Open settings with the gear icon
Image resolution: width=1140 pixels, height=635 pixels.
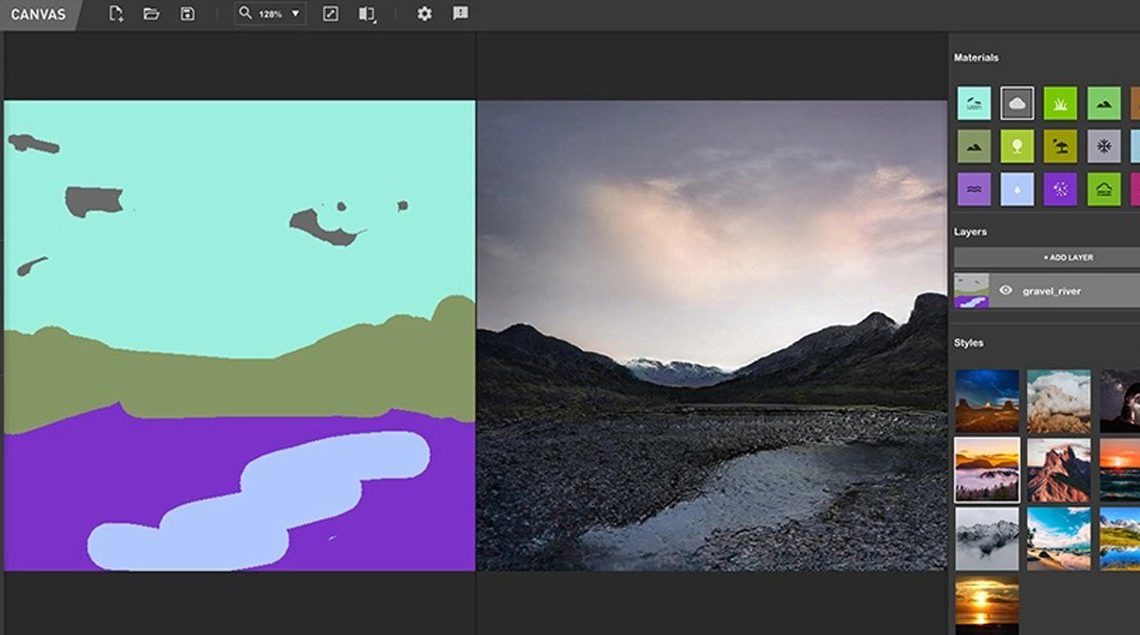click(424, 14)
